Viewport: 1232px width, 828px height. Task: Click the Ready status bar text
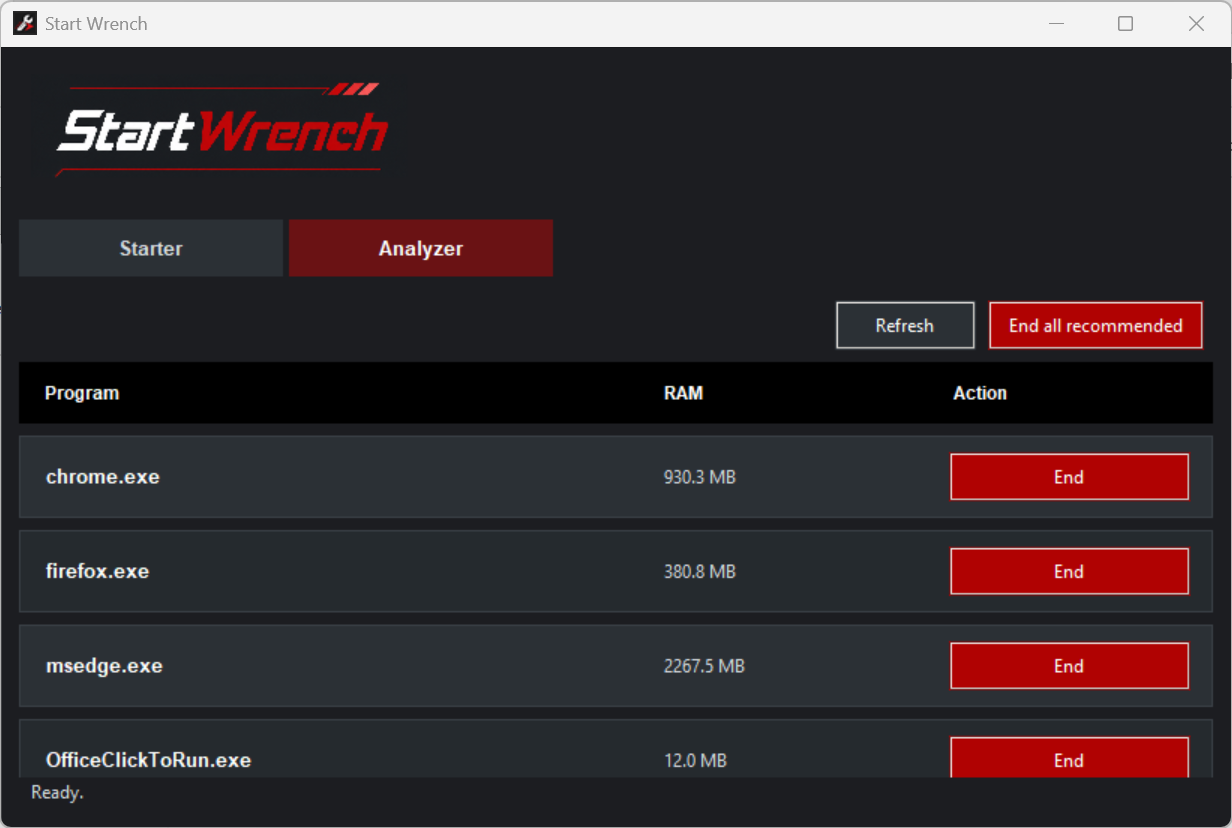pos(58,793)
